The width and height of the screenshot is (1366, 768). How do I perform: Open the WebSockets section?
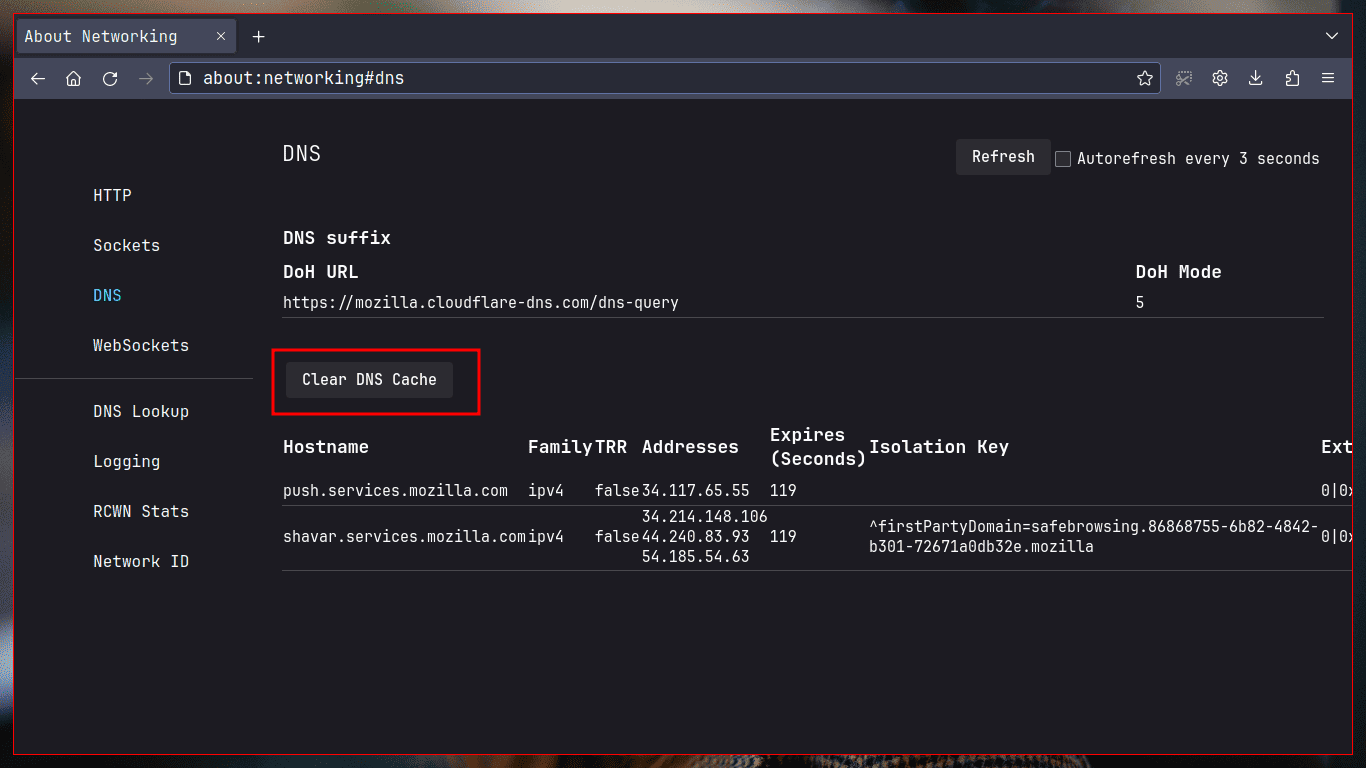point(140,345)
